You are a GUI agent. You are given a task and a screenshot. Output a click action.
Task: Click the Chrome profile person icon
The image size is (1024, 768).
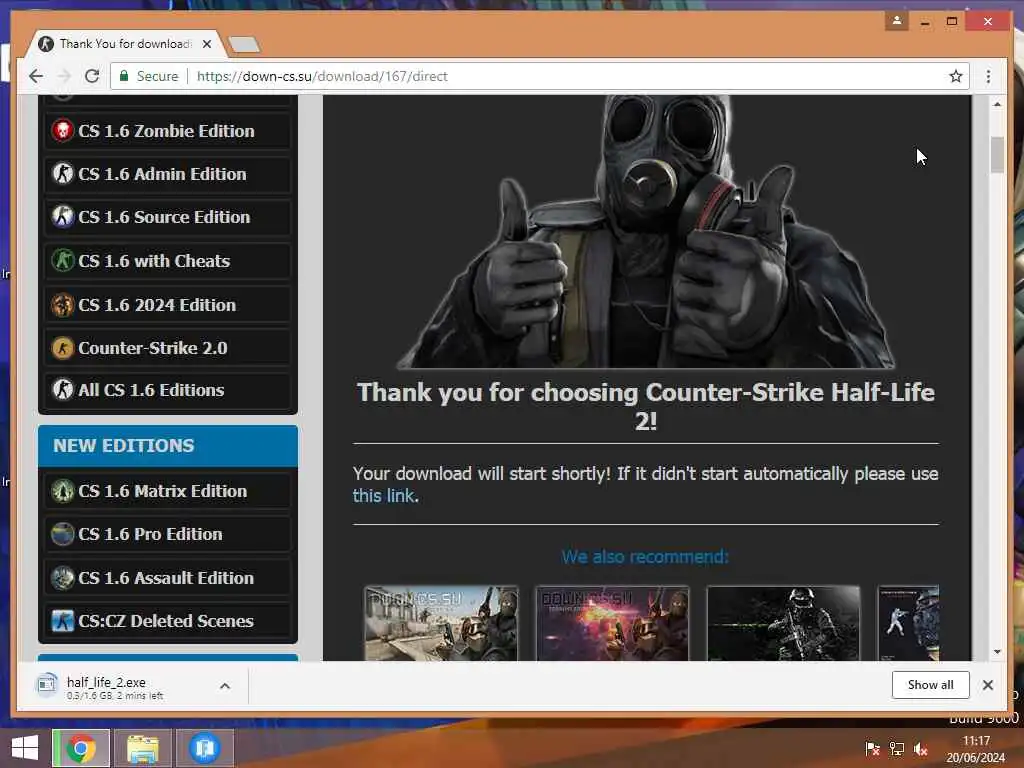point(897,21)
